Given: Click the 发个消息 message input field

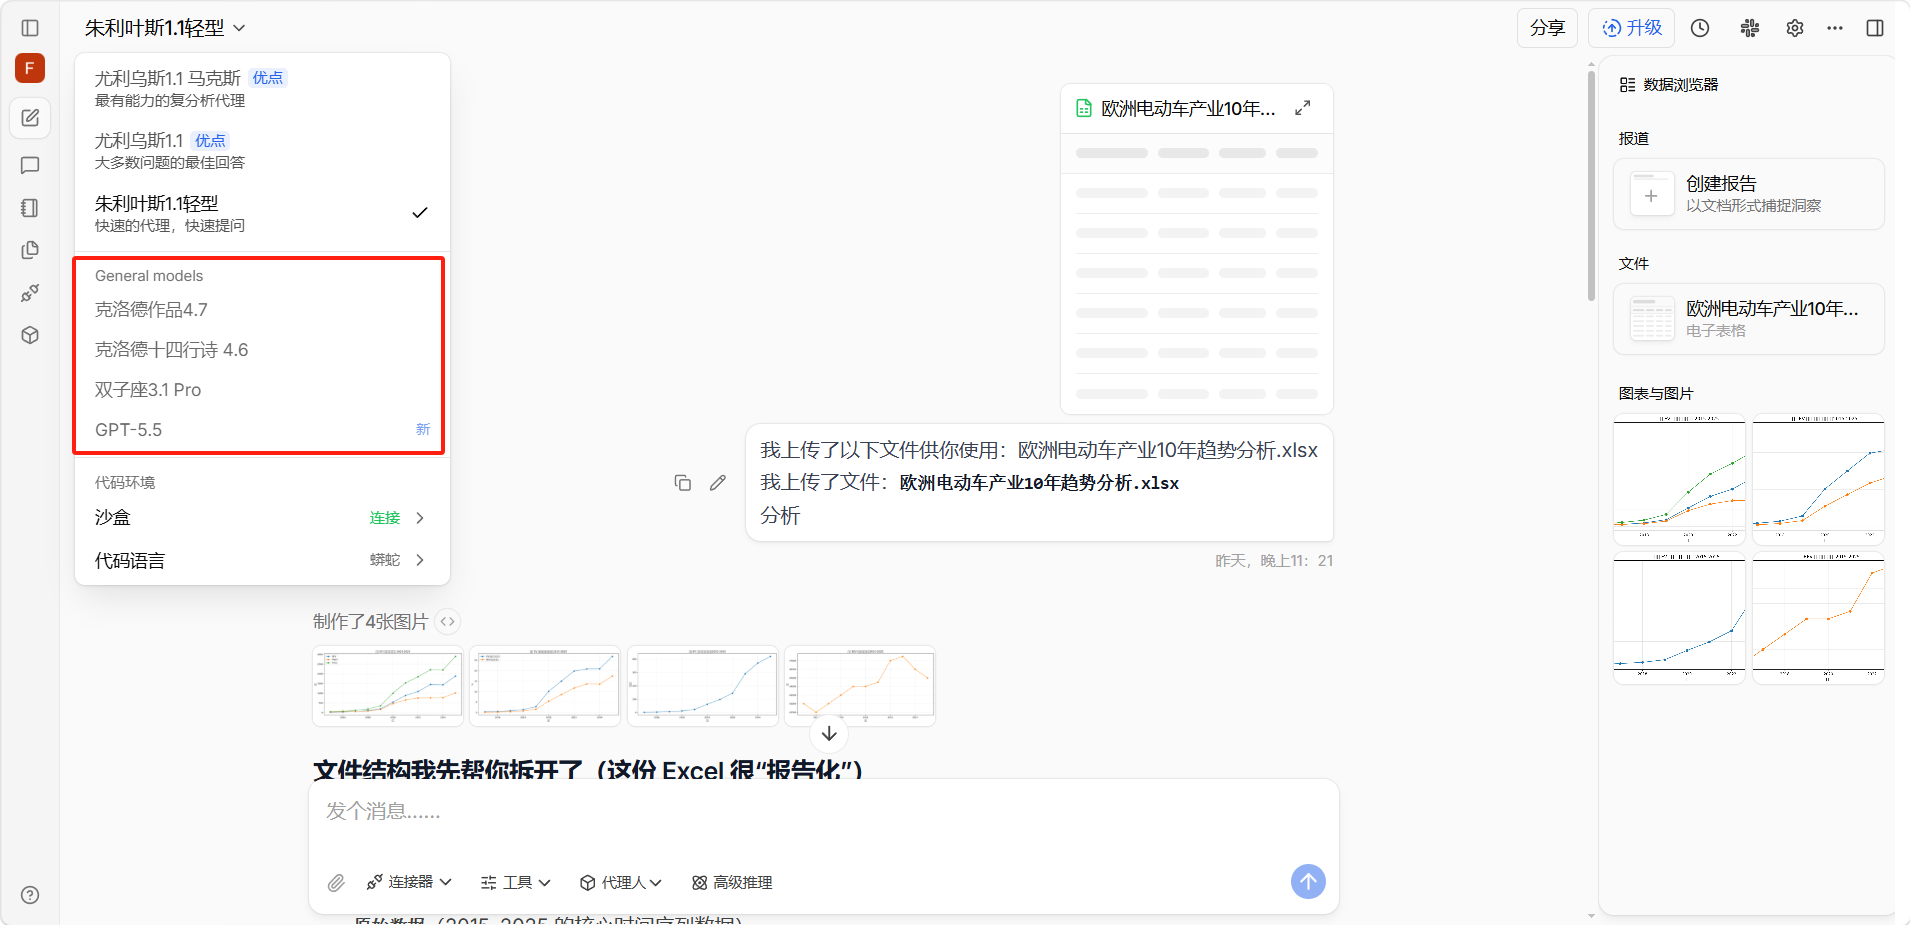Looking at the screenshot, I should click(823, 812).
